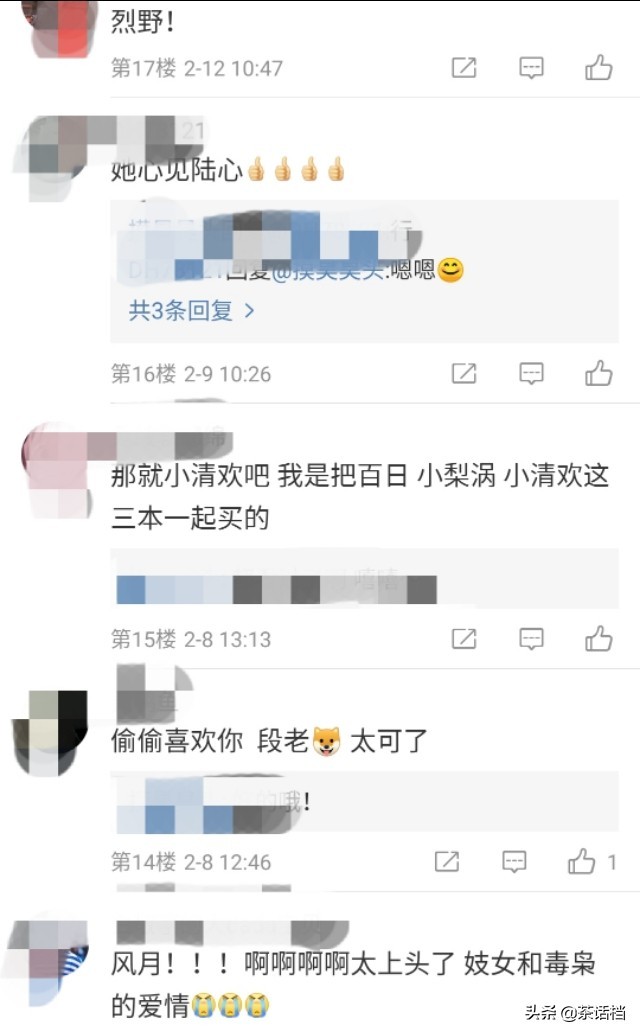Share the 第14楼 comment
The image size is (640, 1035).
point(447,861)
